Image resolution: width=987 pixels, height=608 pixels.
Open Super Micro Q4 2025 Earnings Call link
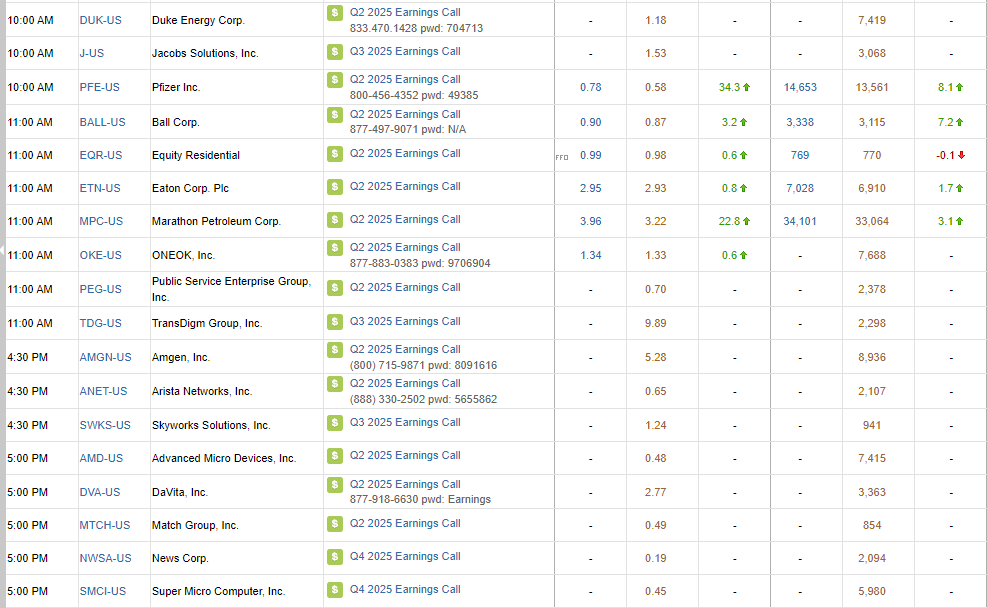[405, 589]
